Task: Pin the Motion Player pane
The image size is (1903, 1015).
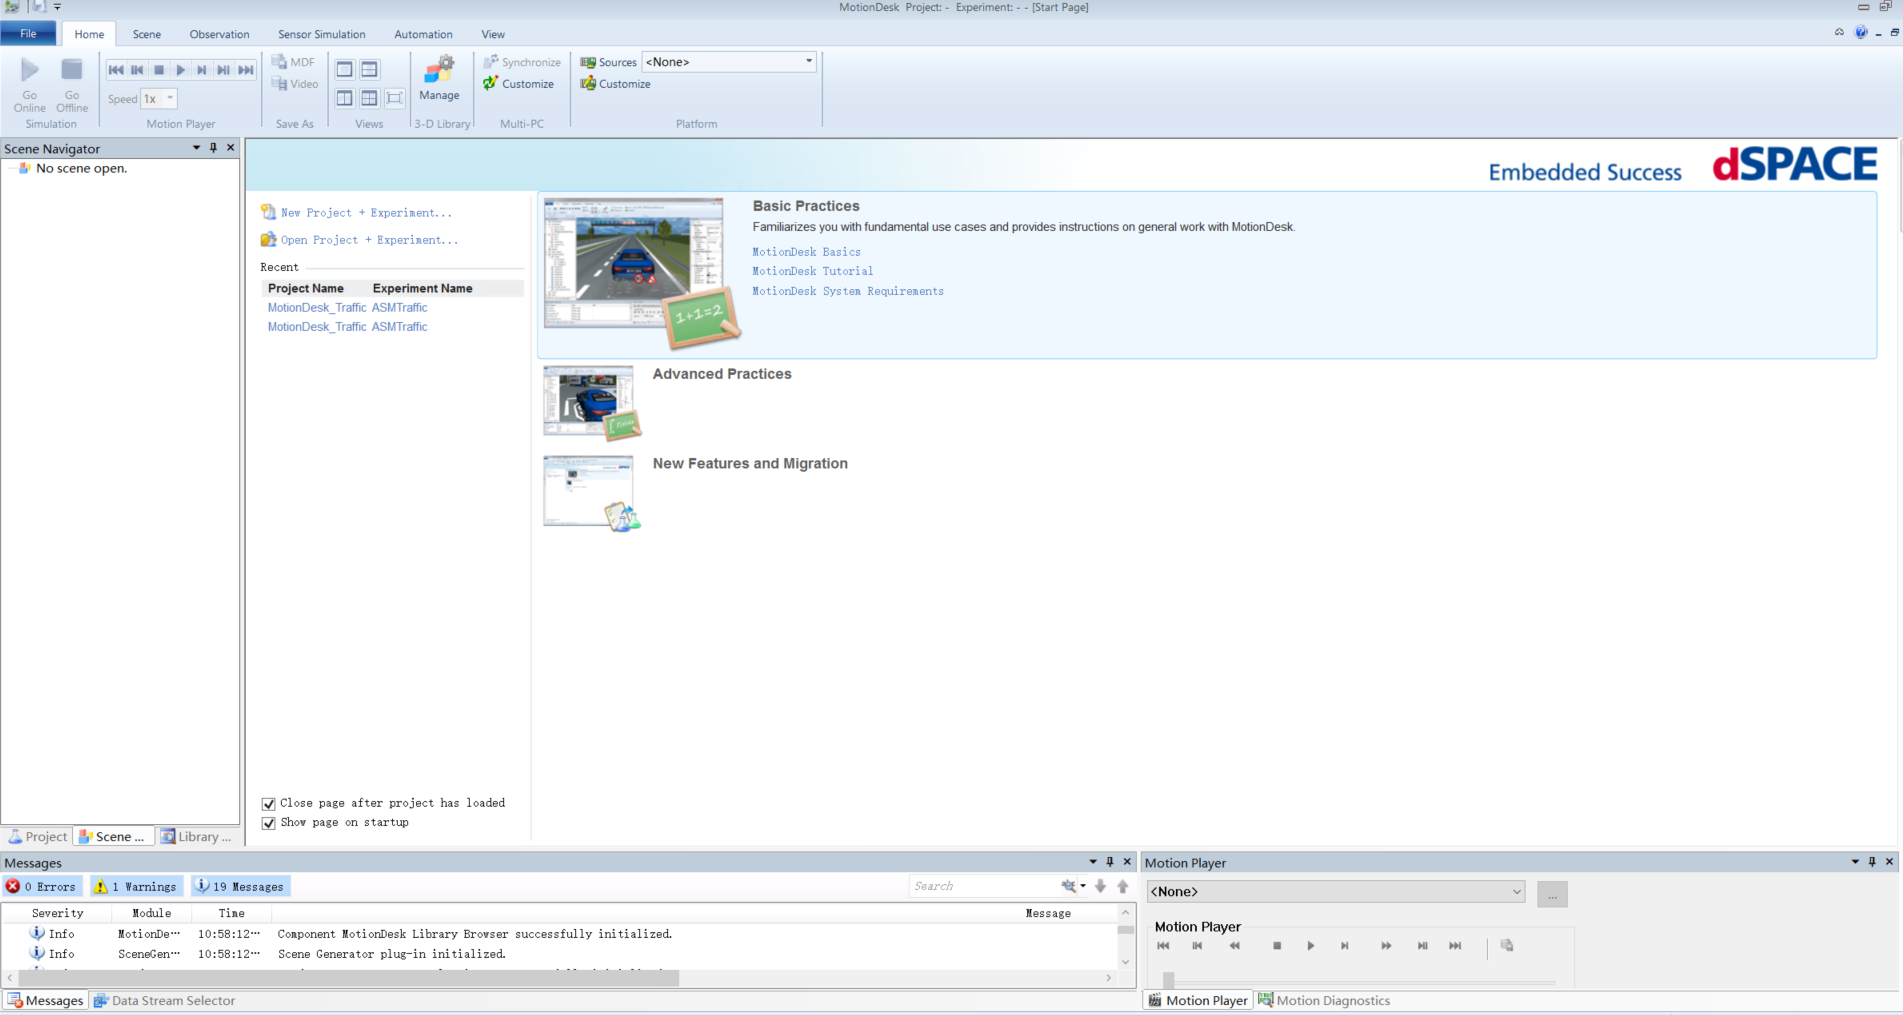Action: (x=1872, y=862)
